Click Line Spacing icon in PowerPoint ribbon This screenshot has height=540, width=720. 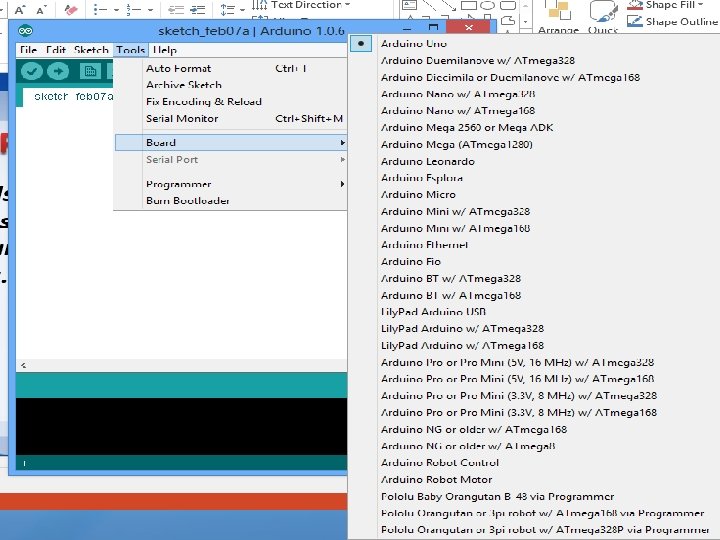(227, 10)
